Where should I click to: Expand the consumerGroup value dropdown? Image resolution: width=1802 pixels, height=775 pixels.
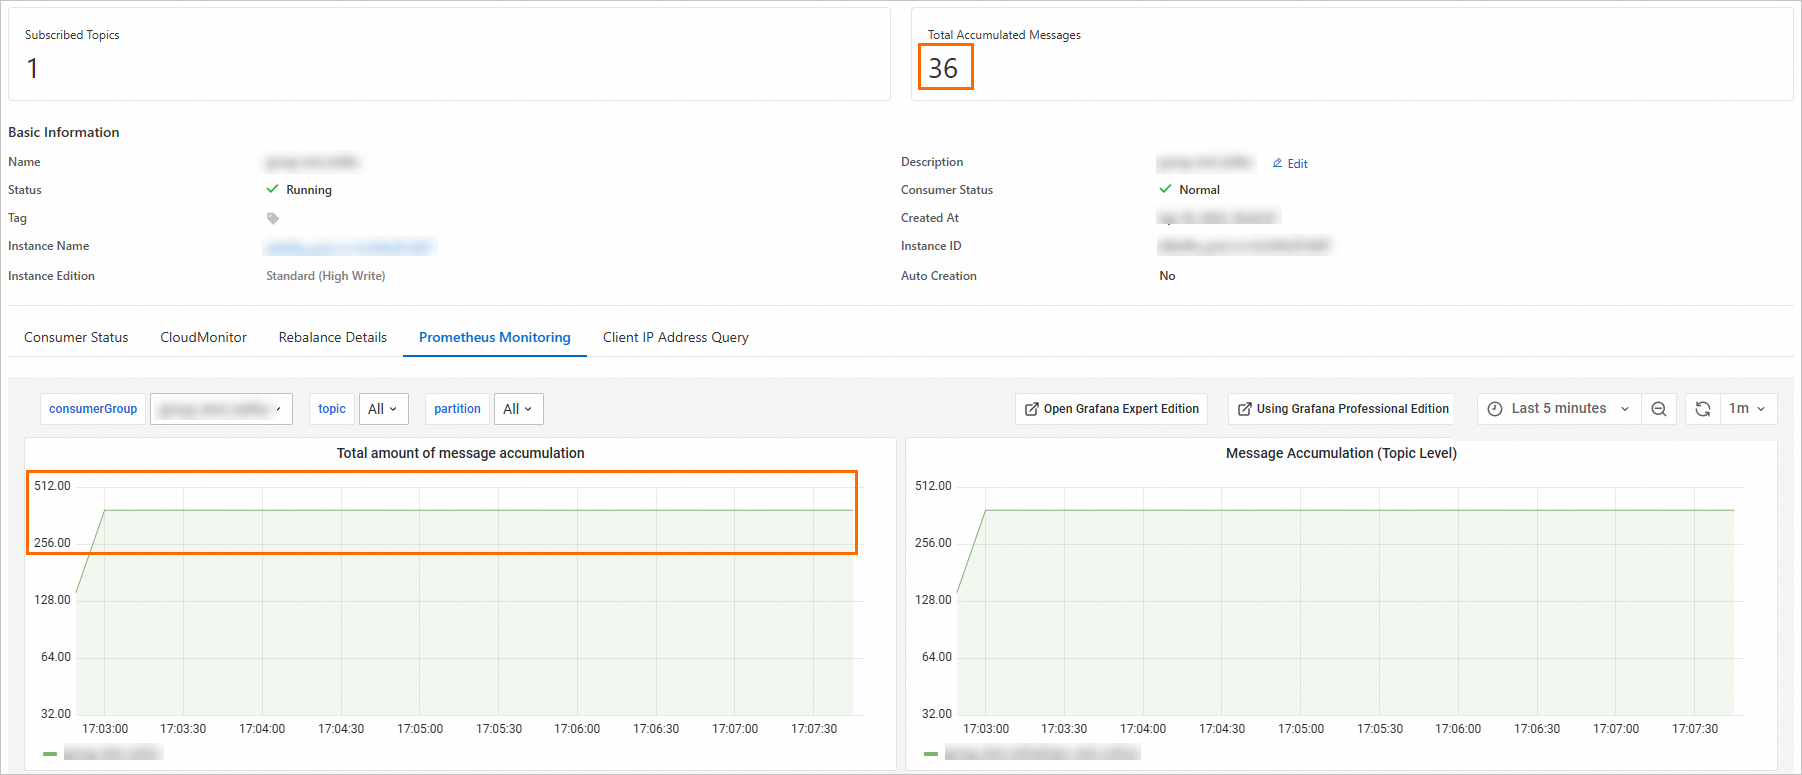pyautogui.click(x=221, y=409)
